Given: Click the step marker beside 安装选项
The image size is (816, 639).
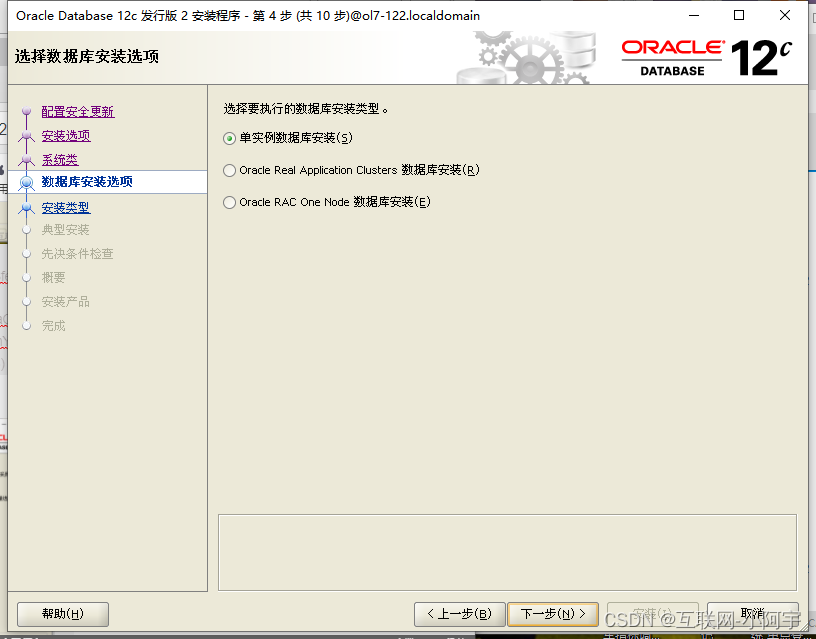Looking at the screenshot, I should [27, 136].
